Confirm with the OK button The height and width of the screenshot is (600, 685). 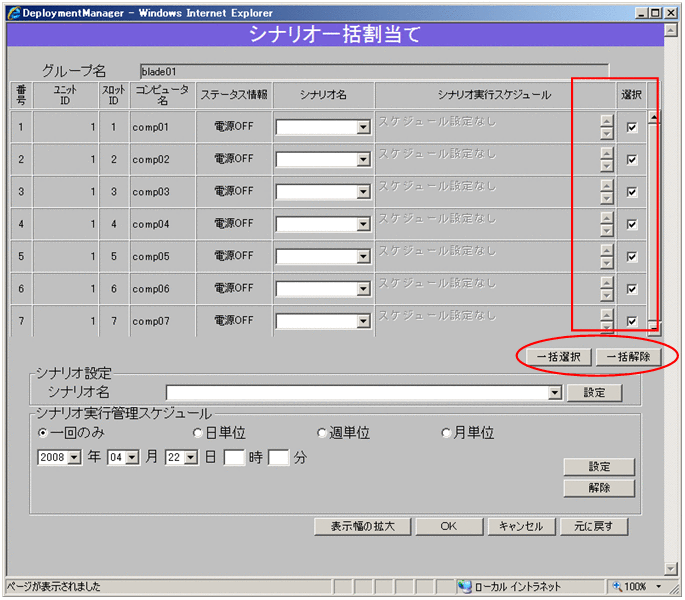tap(449, 527)
